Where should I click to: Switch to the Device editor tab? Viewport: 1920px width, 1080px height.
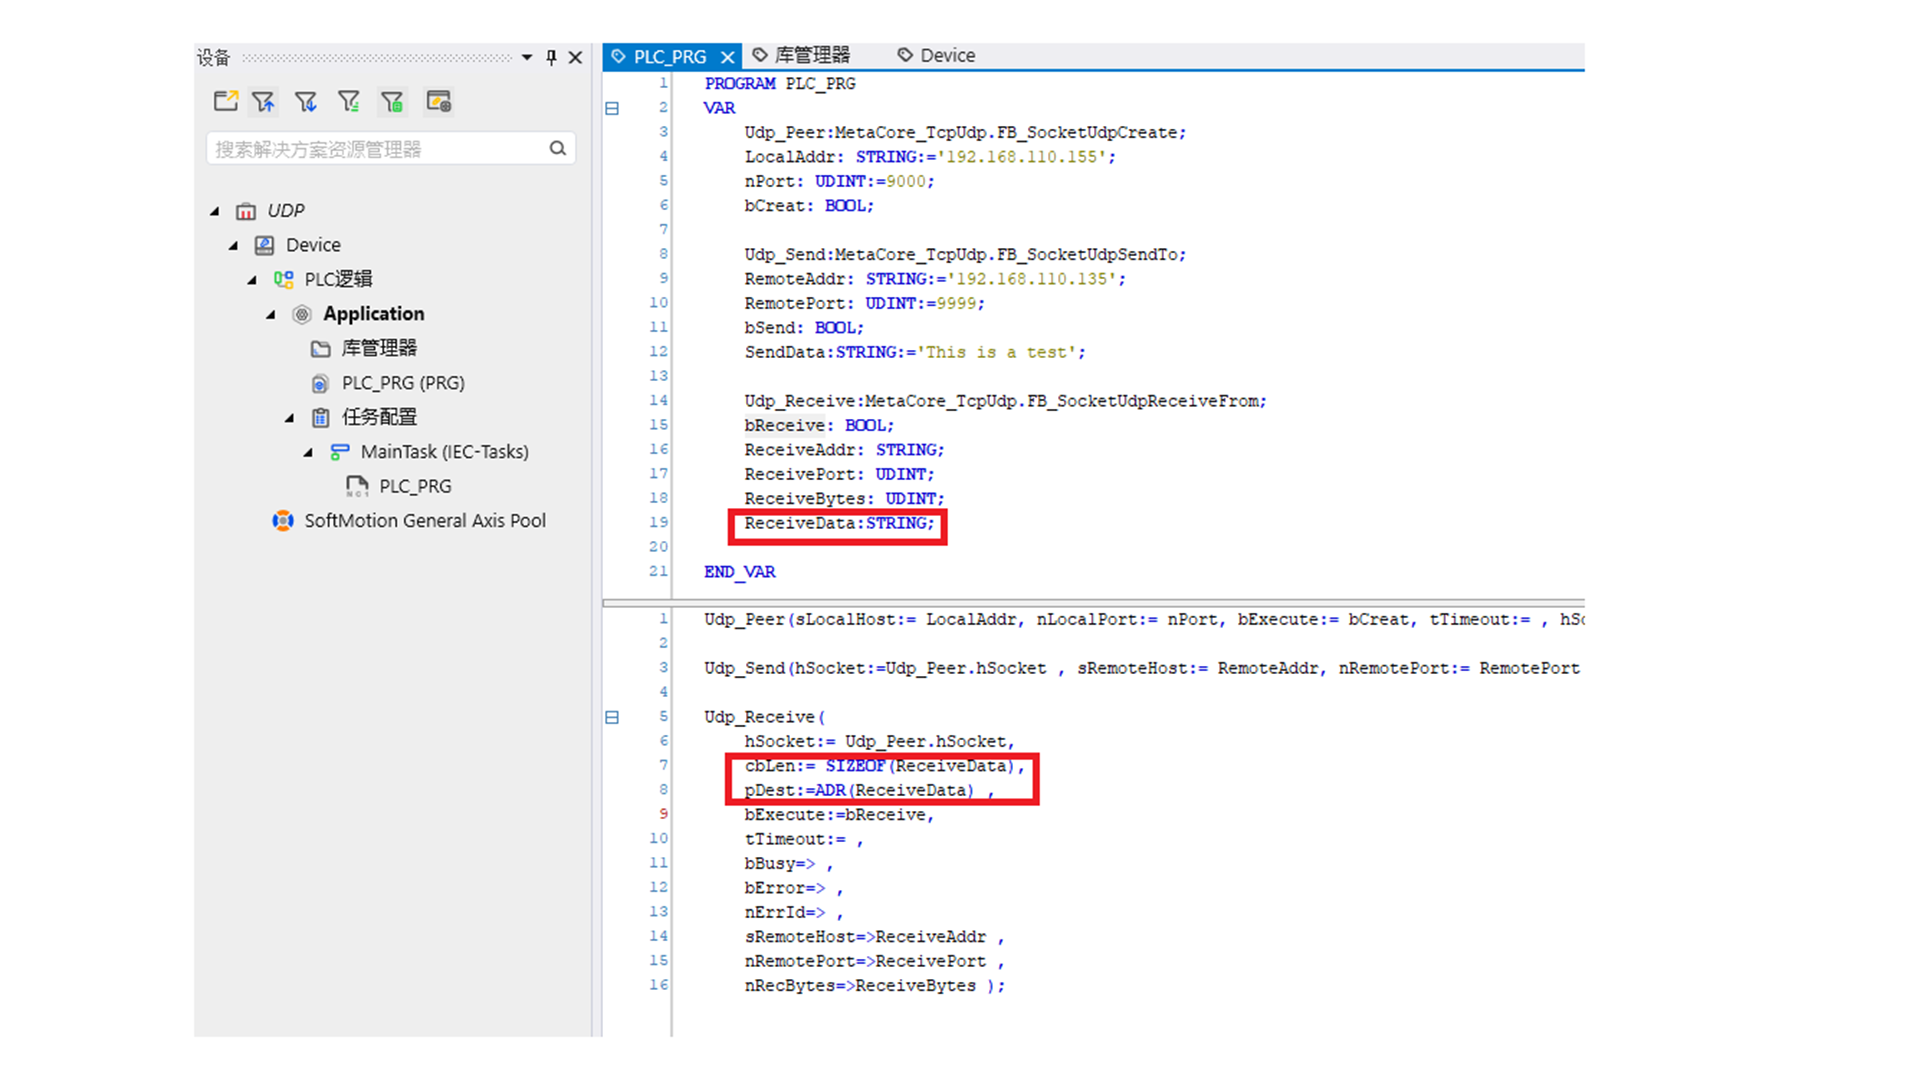tap(946, 55)
